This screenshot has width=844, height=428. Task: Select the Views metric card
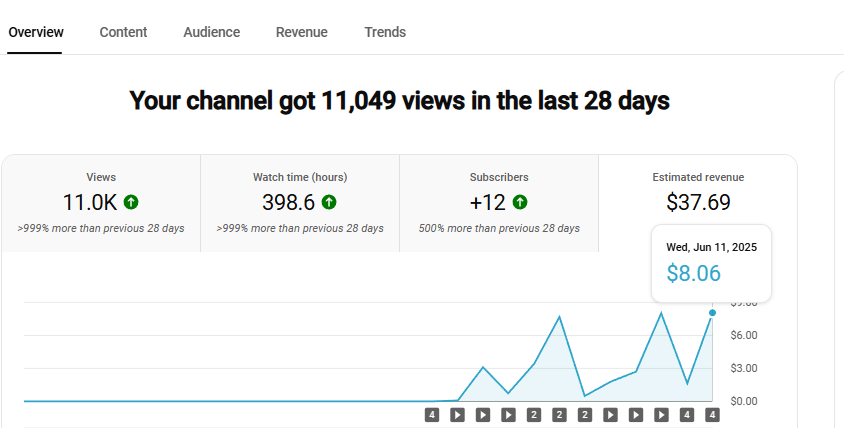(101, 203)
